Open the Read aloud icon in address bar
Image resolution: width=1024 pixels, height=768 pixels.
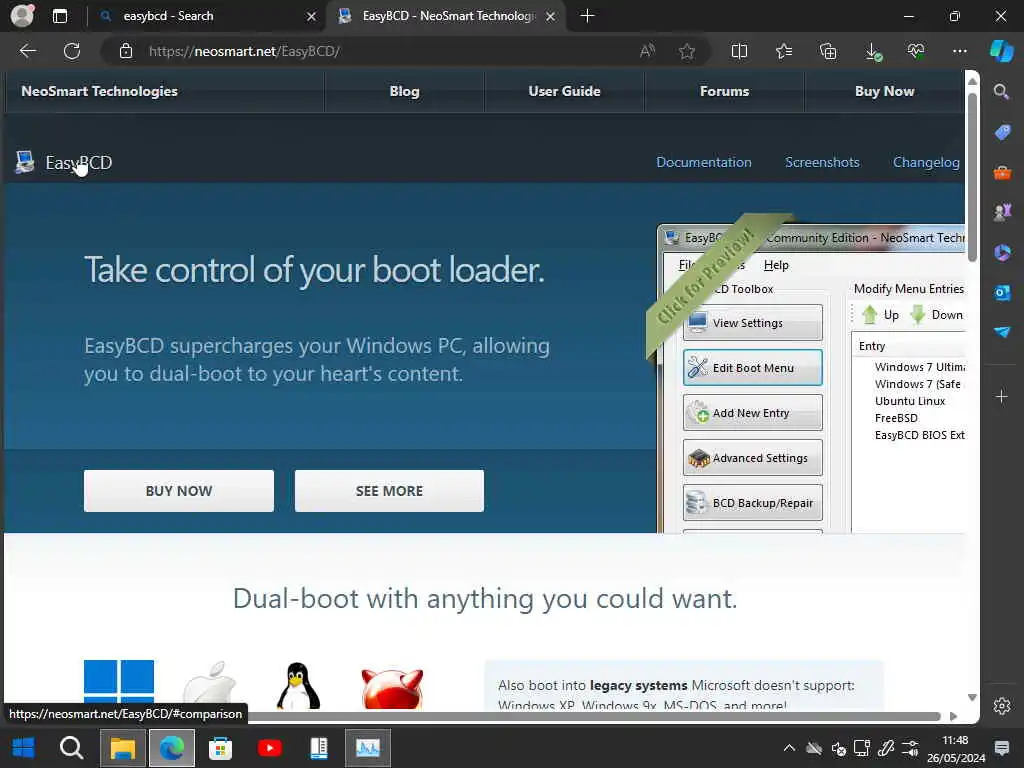647,51
